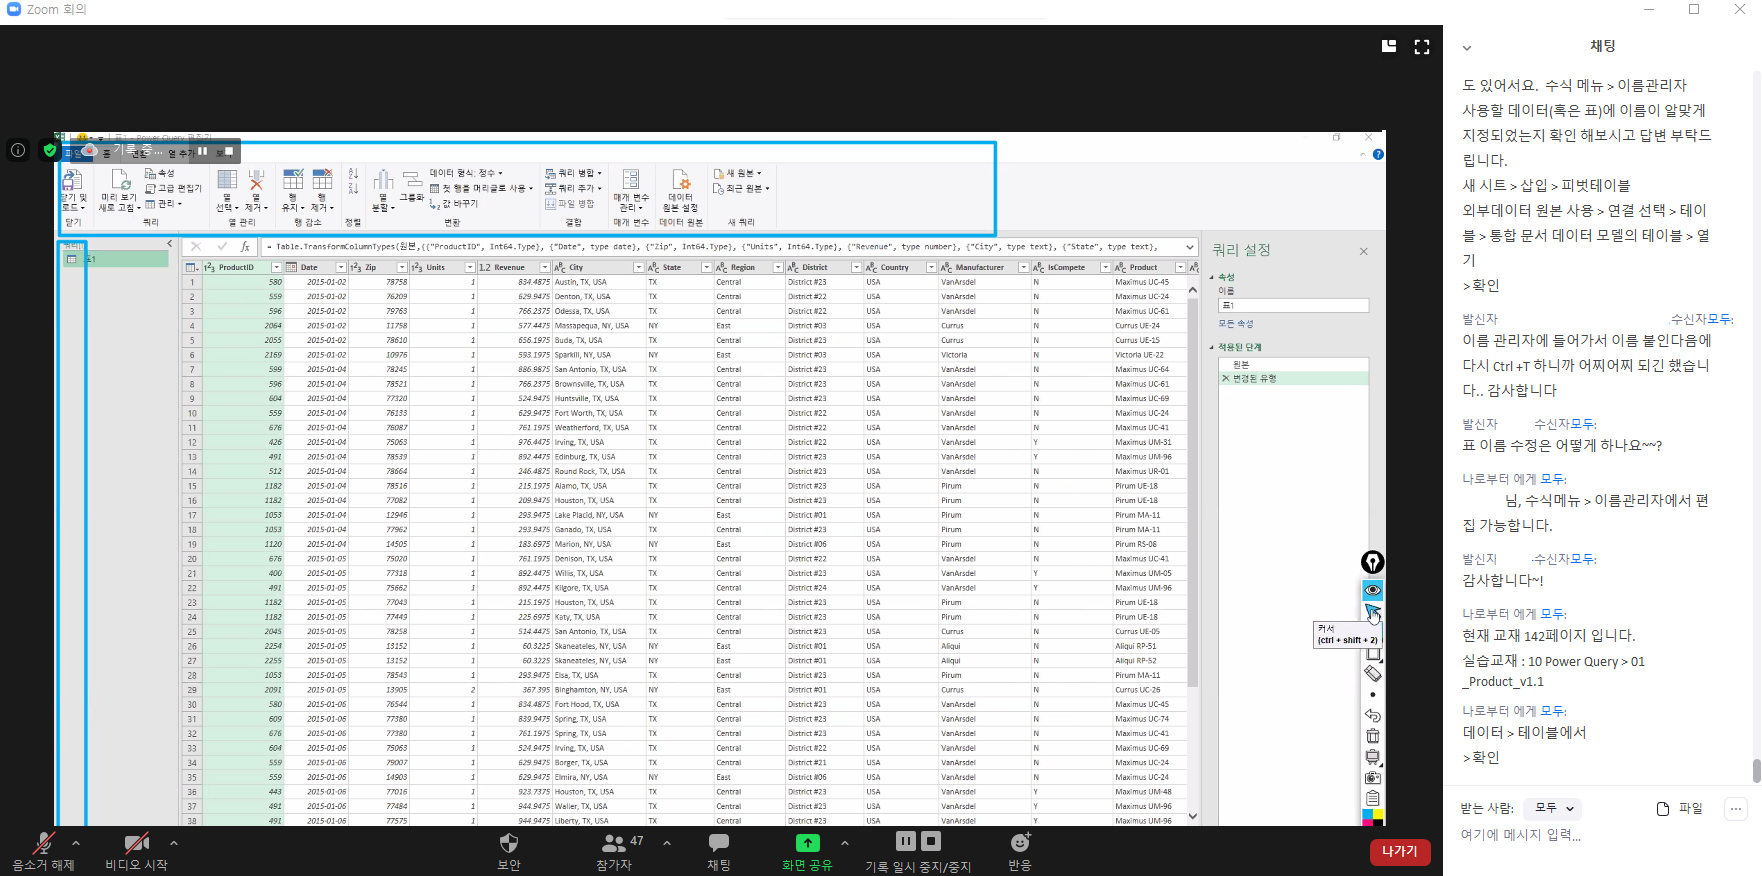Viewport: 1762px width, 876px height.
Task: Start video with the camera button
Action: click(136, 844)
